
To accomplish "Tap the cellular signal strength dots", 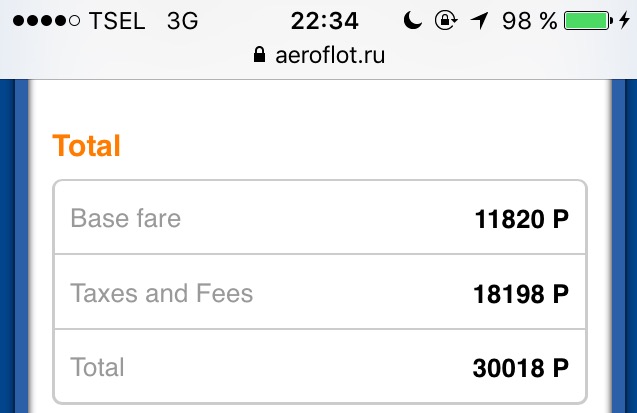I will pyautogui.click(x=42, y=21).
